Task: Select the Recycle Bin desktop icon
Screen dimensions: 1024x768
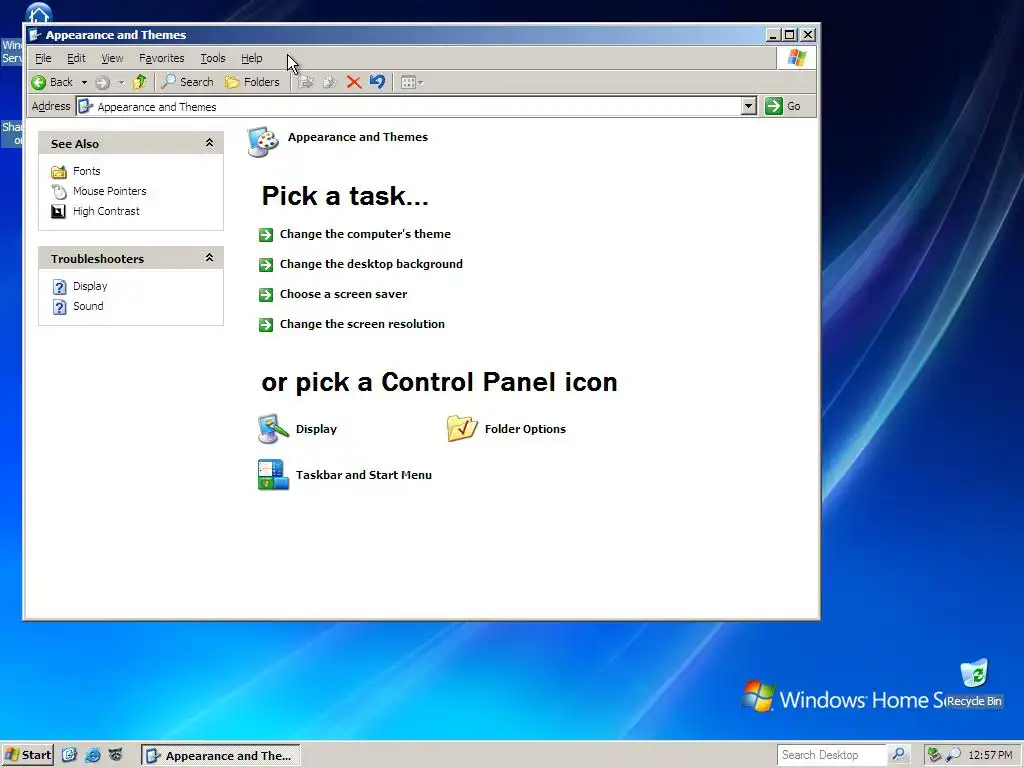Action: click(974, 683)
